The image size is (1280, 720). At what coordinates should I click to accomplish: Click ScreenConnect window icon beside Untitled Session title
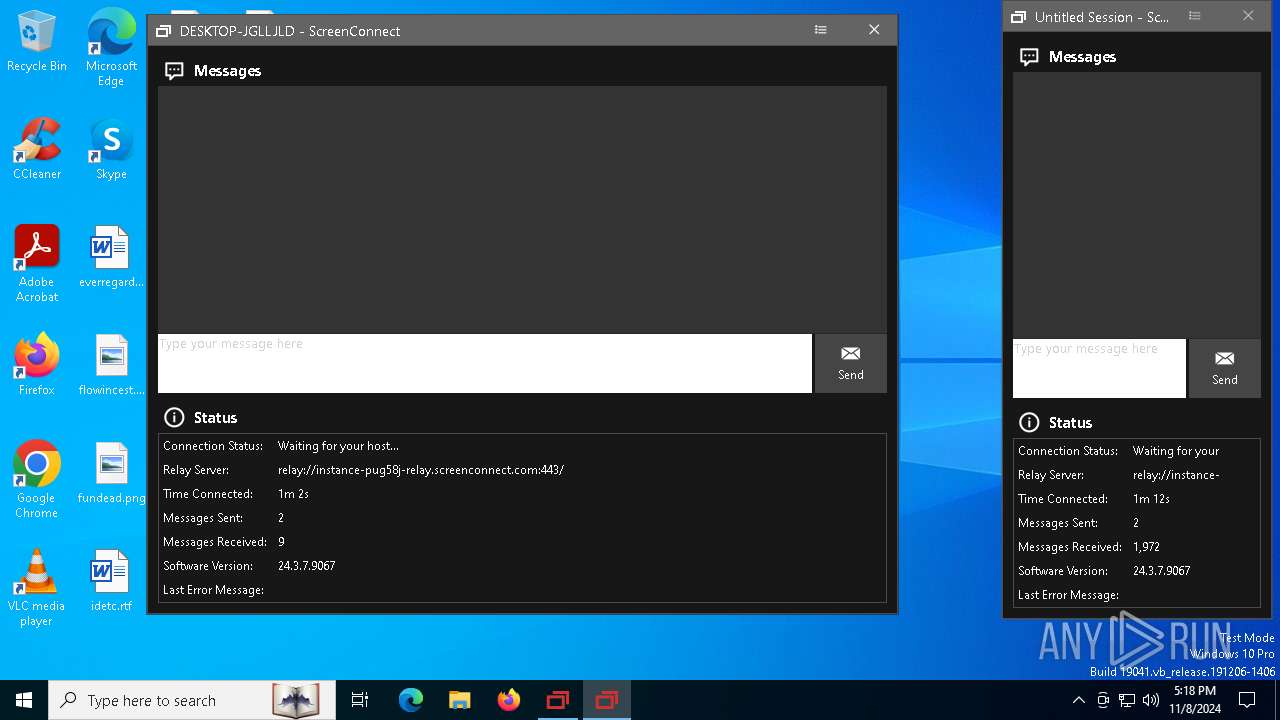click(1018, 17)
